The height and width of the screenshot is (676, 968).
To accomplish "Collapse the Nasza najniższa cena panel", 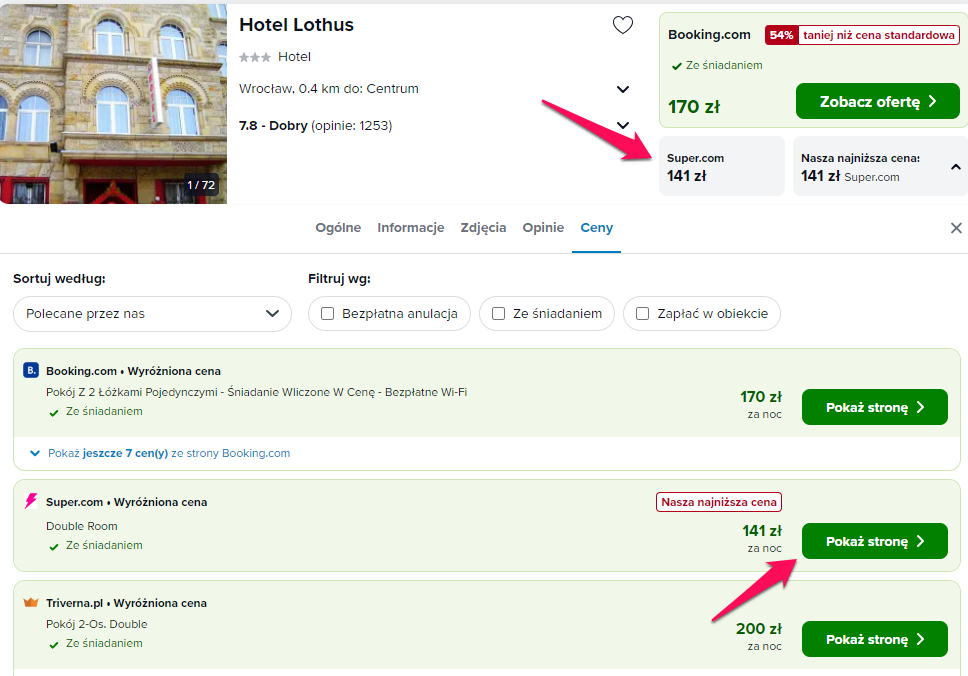I will [955, 167].
